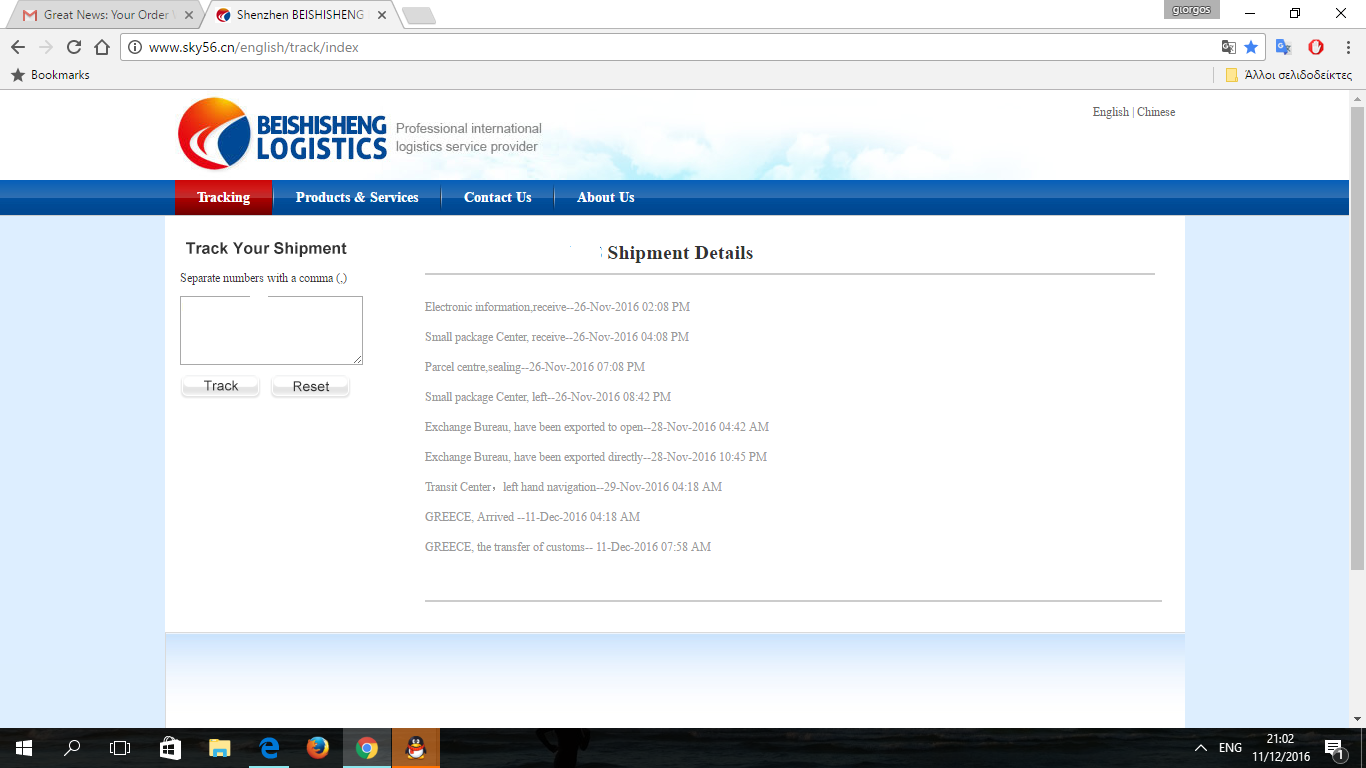Click 'Small package Center, left' entry
Screen dimensions: 1366x768
tap(548, 397)
